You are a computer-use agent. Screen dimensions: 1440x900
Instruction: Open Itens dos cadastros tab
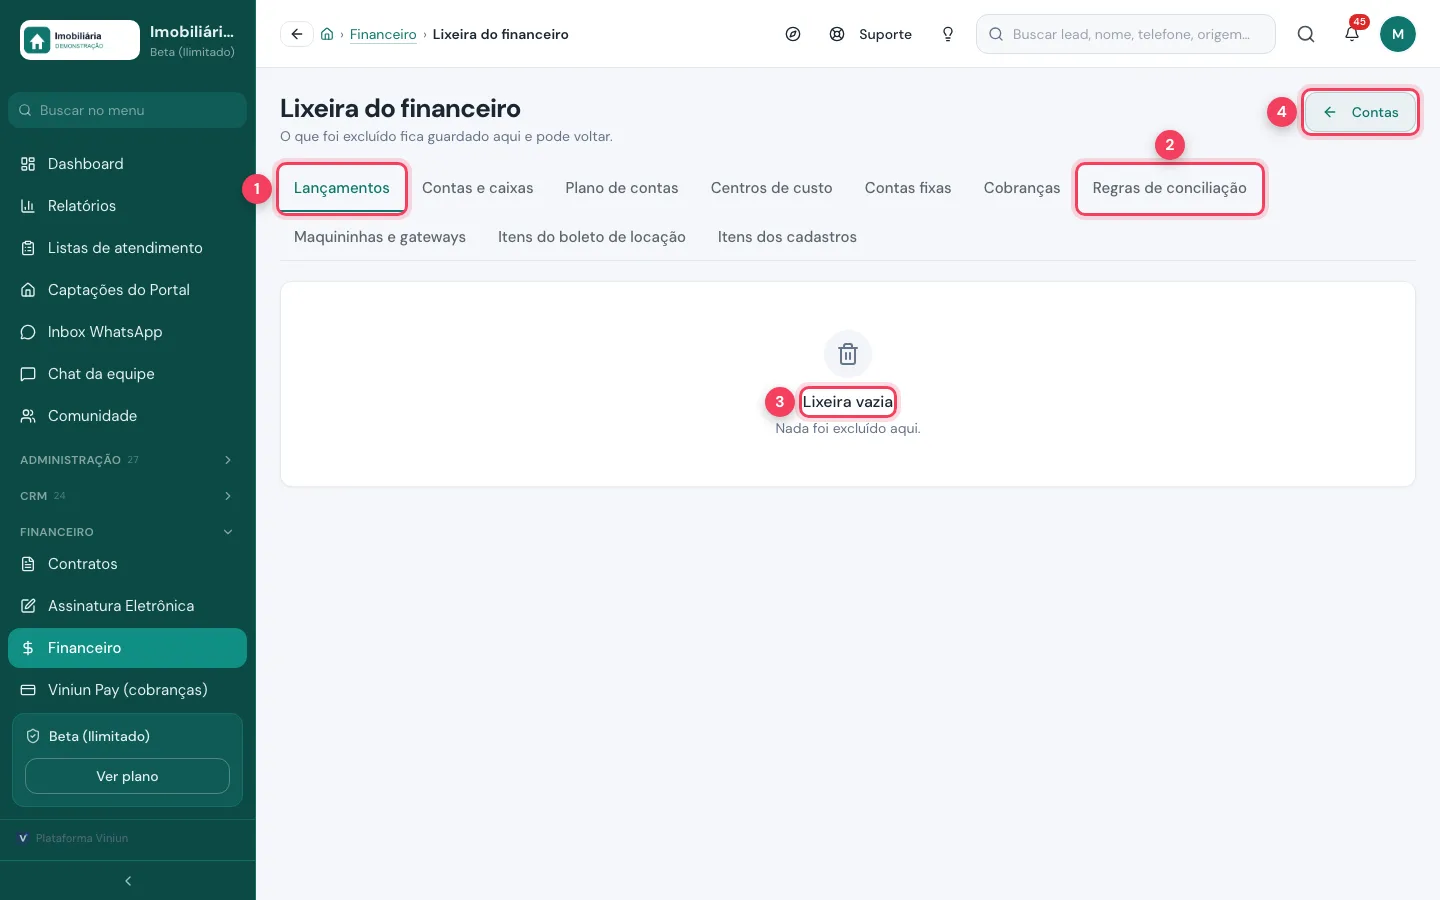click(x=787, y=237)
